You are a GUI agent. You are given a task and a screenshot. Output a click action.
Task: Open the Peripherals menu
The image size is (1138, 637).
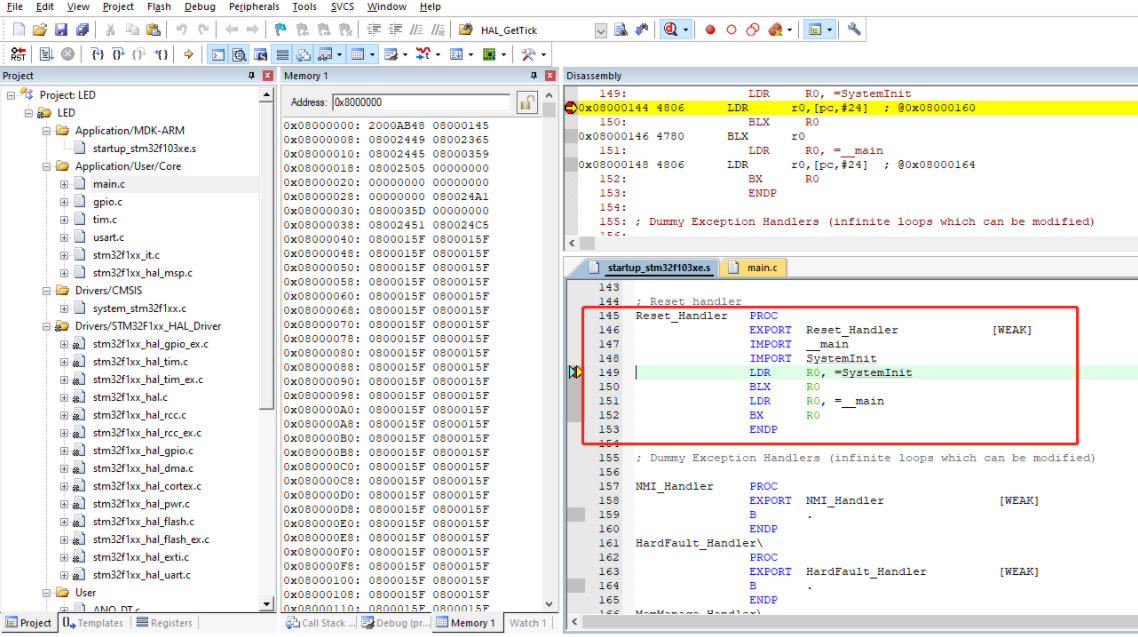tap(253, 7)
